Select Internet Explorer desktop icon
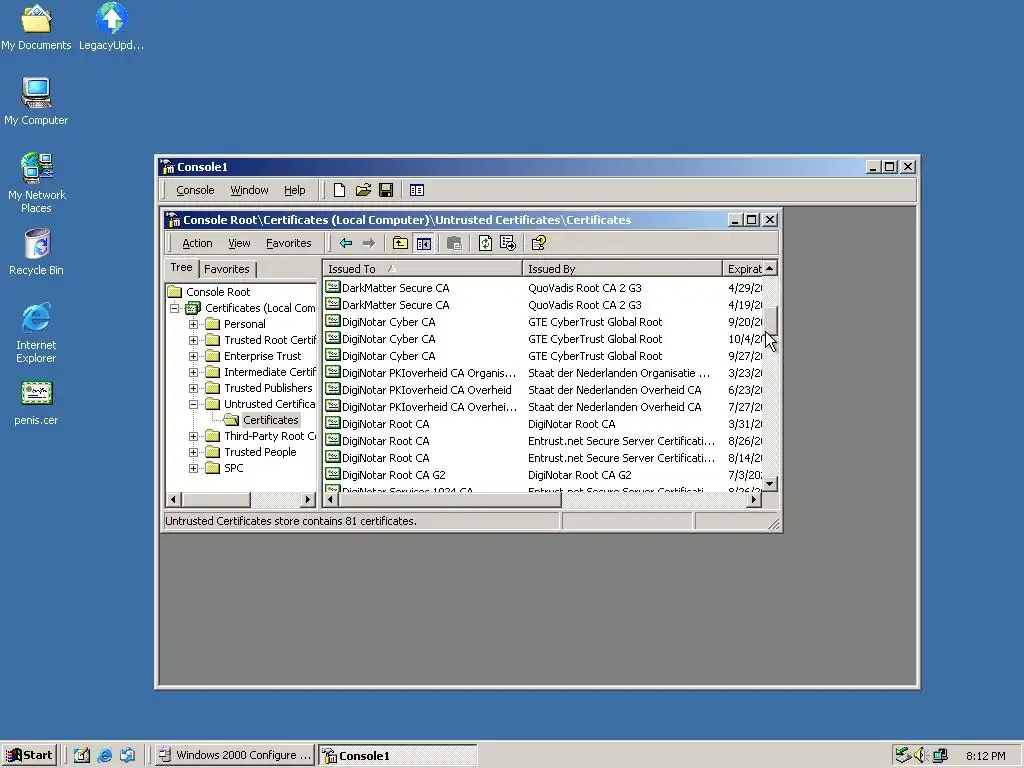The height and width of the screenshot is (768, 1024). tap(36, 333)
